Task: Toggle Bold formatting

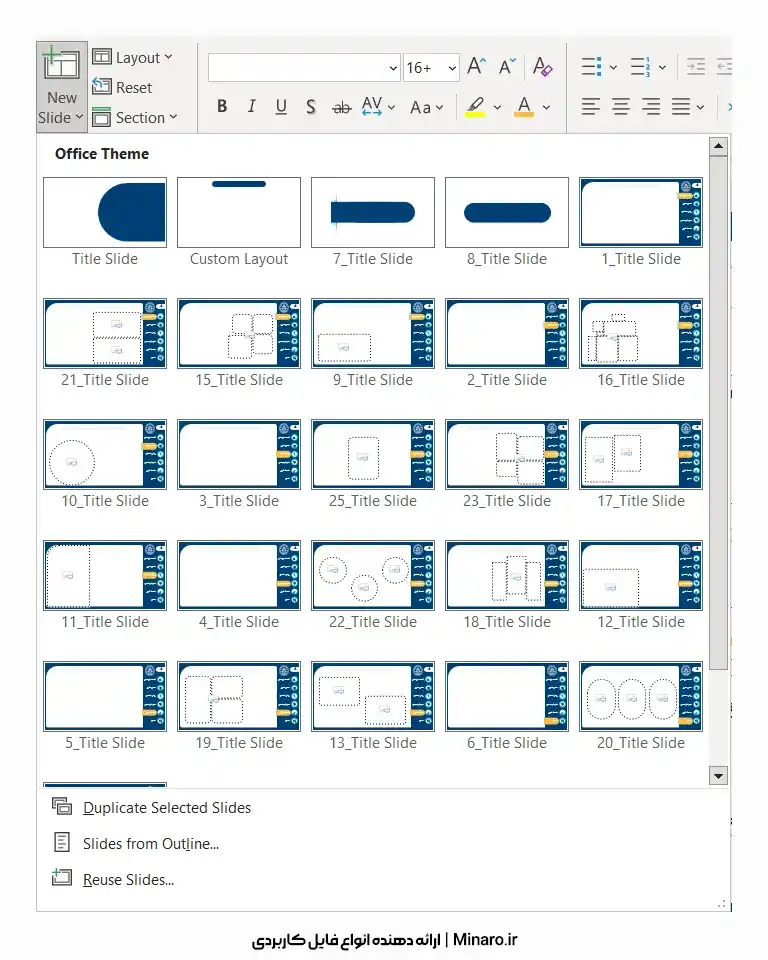Action: [222, 107]
